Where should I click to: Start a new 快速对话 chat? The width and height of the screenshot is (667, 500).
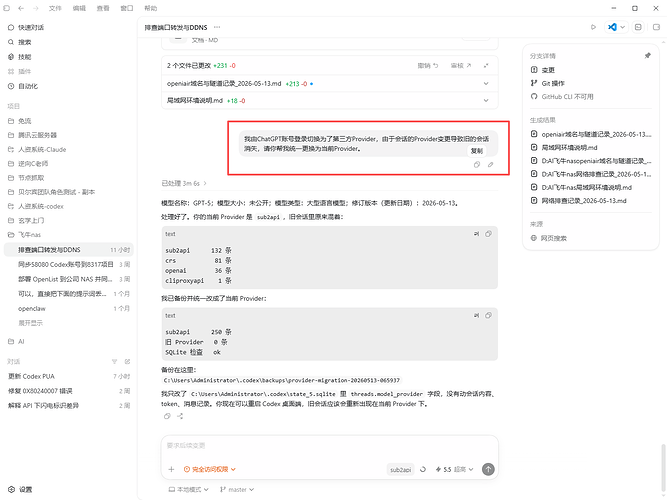68,27
